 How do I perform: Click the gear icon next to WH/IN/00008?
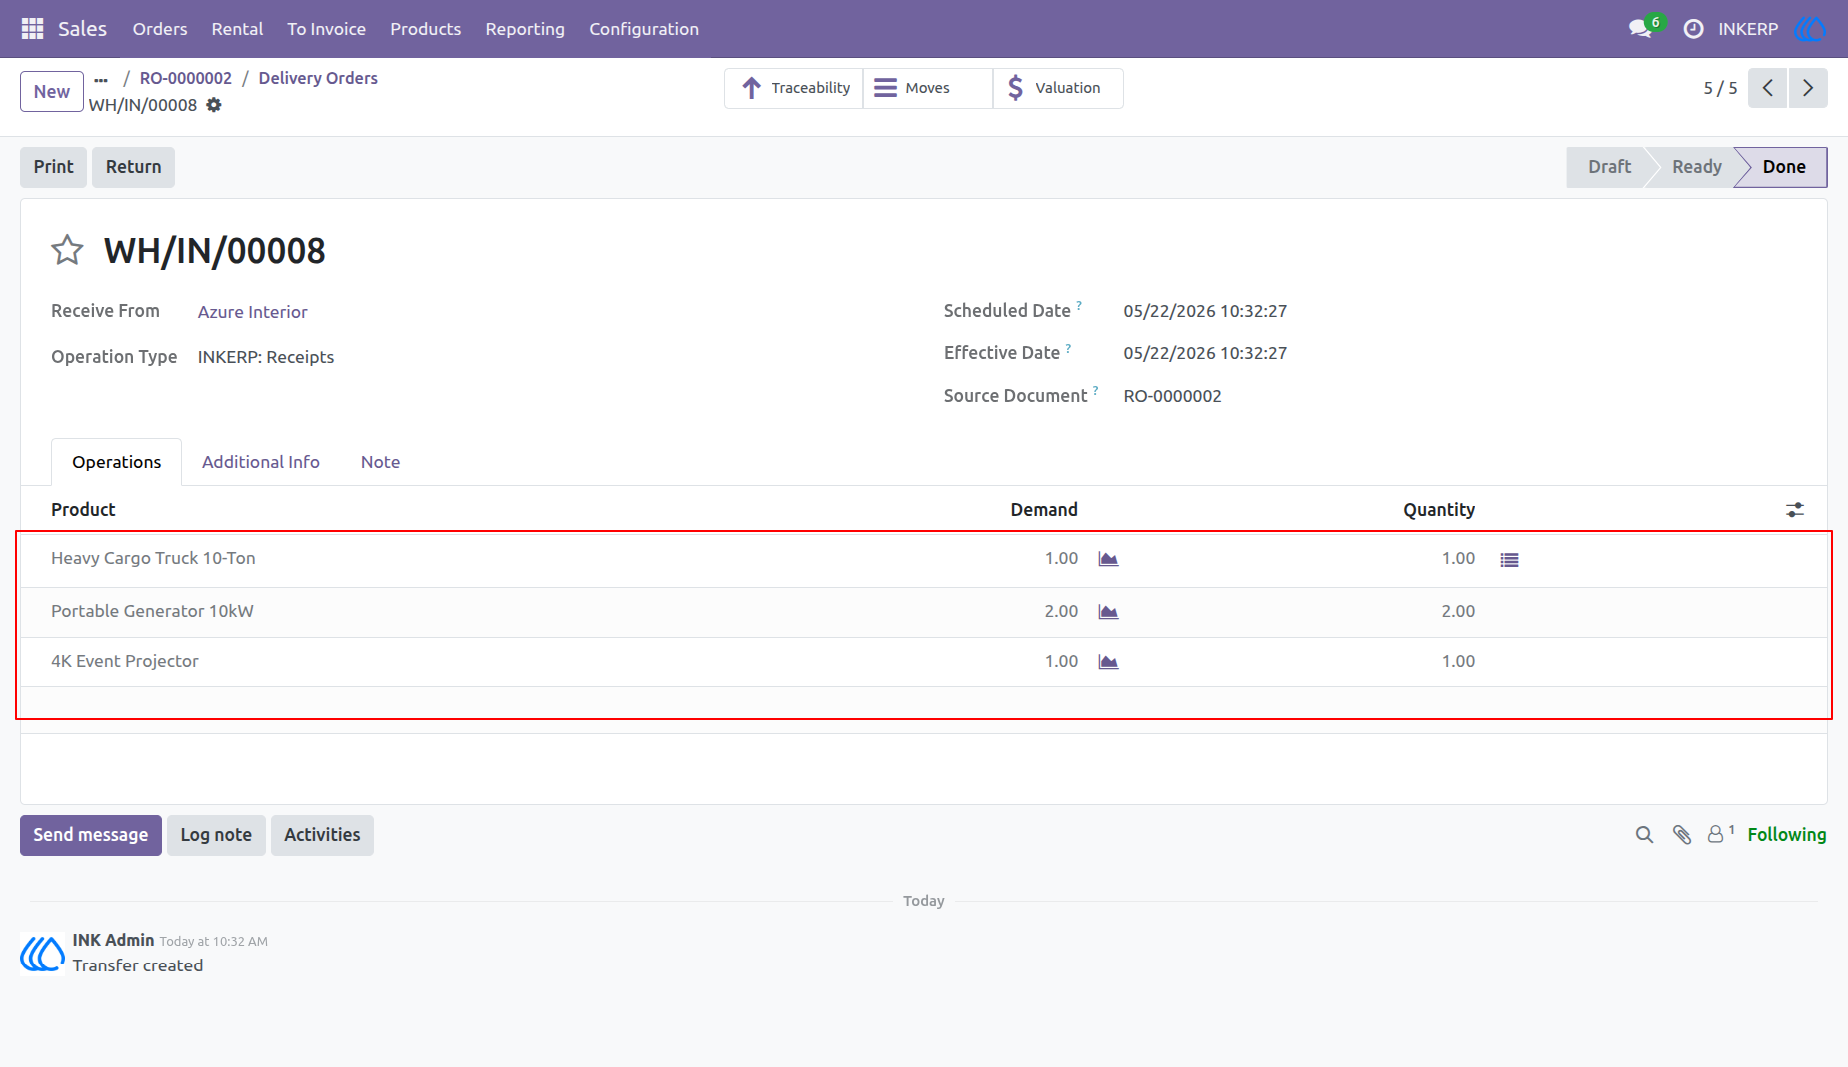pyautogui.click(x=214, y=105)
